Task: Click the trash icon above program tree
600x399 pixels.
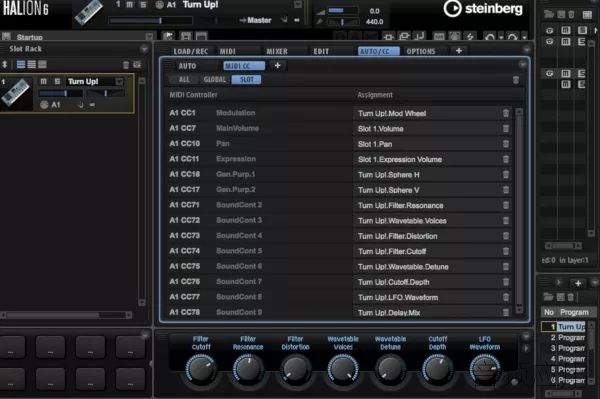Action: click(x=571, y=15)
